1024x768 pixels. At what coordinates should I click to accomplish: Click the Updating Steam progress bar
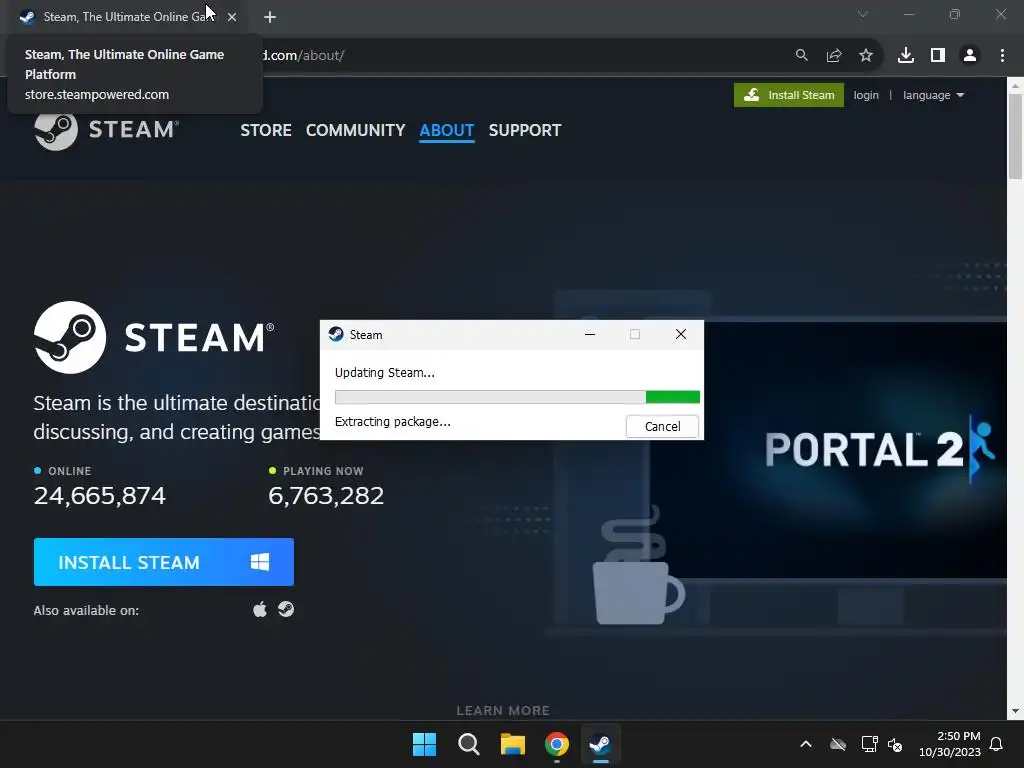(x=517, y=397)
